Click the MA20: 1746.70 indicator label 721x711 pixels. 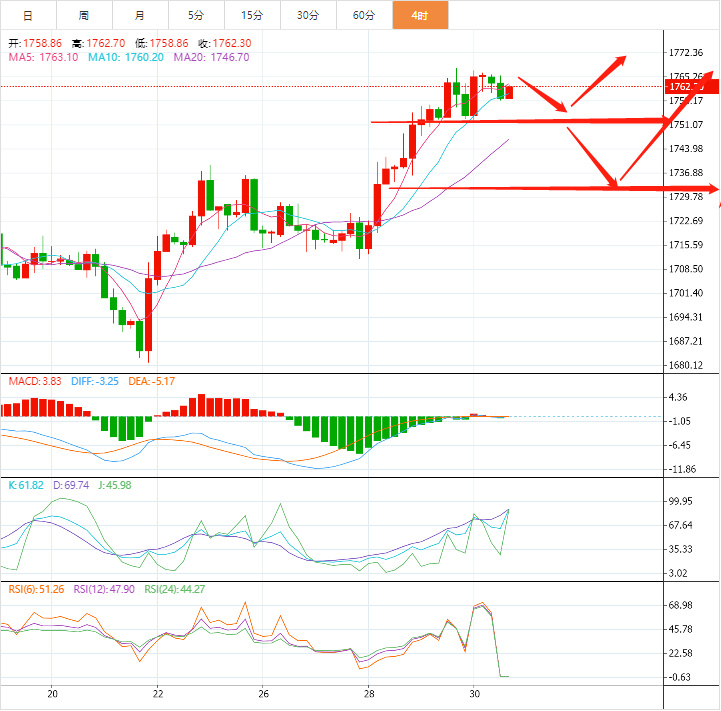211,58
